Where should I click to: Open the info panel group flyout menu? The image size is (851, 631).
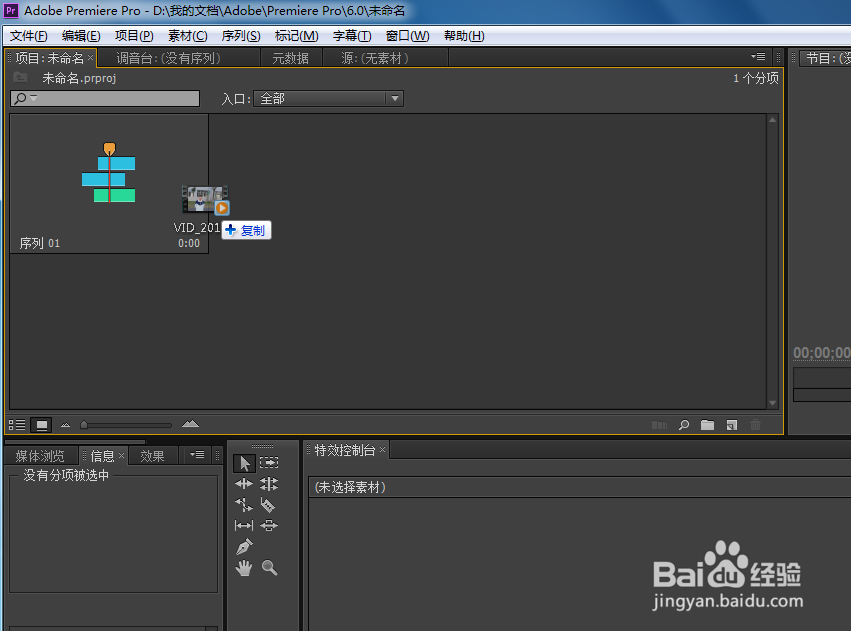197,455
